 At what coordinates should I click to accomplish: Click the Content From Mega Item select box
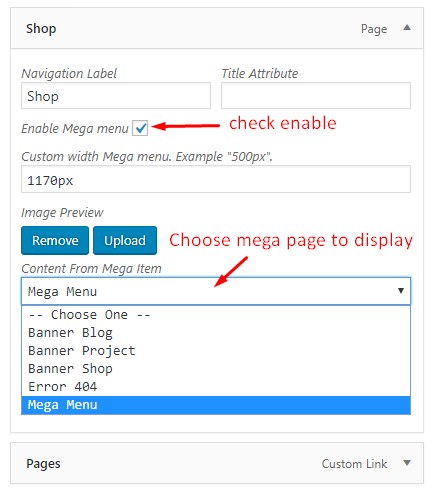click(x=216, y=291)
